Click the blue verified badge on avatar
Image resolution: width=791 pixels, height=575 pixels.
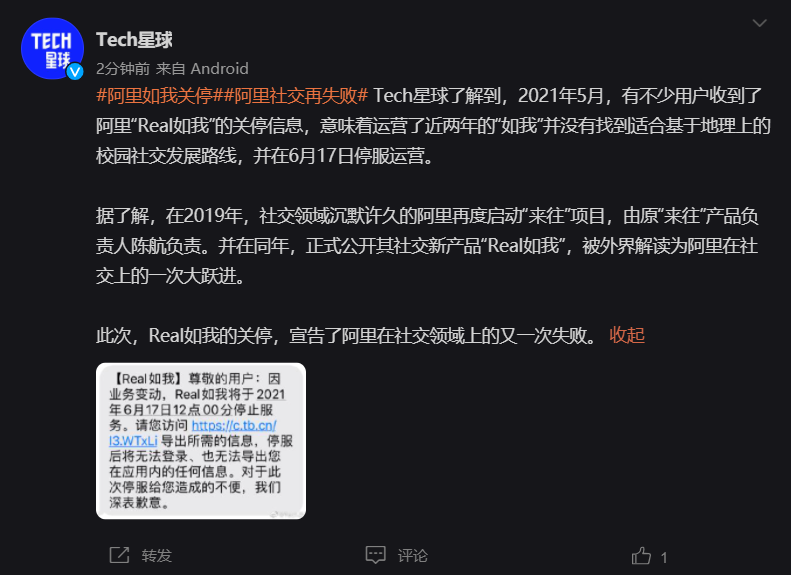point(75,72)
